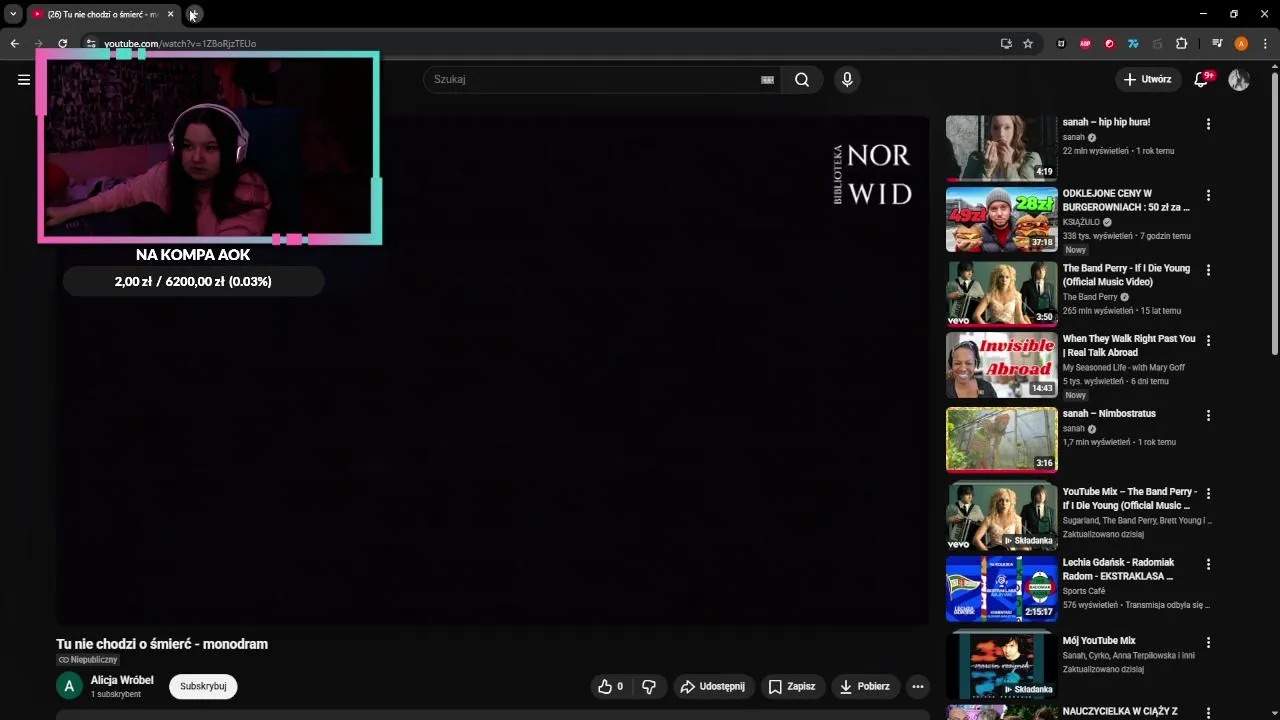Open options for sanah hip hip hura video
Image resolution: width=1280 pixels, height=720 pixels.
point(1208,124)
